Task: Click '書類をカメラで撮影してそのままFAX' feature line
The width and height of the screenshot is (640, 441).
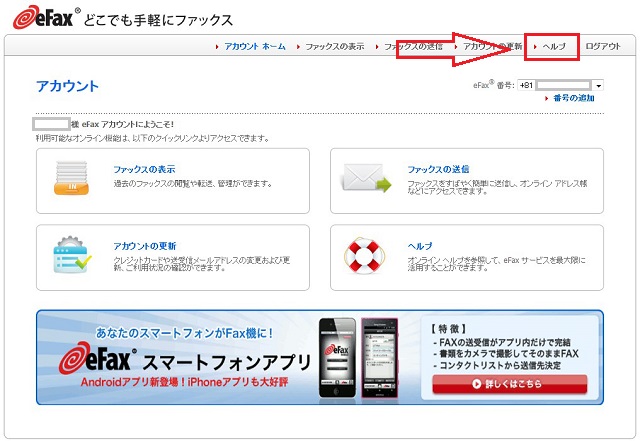Action: pos(506,354)
